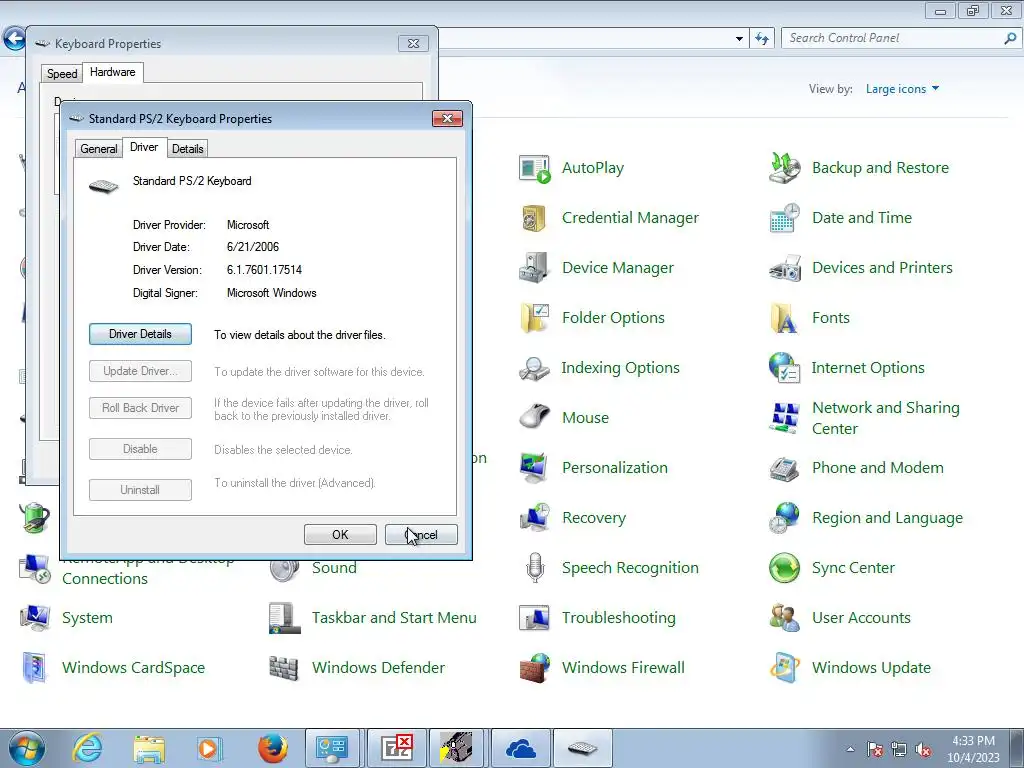Close the Standard PS/2 Keyboard Properties dialog
The height and width of the screenshot is (768, 1024).
[x=447, y=118]
